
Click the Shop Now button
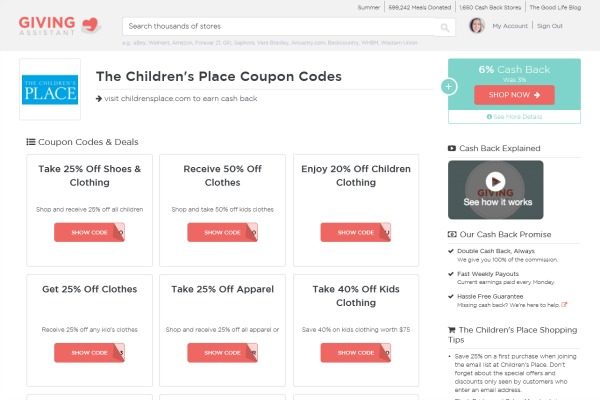click(x=514, y=95)
